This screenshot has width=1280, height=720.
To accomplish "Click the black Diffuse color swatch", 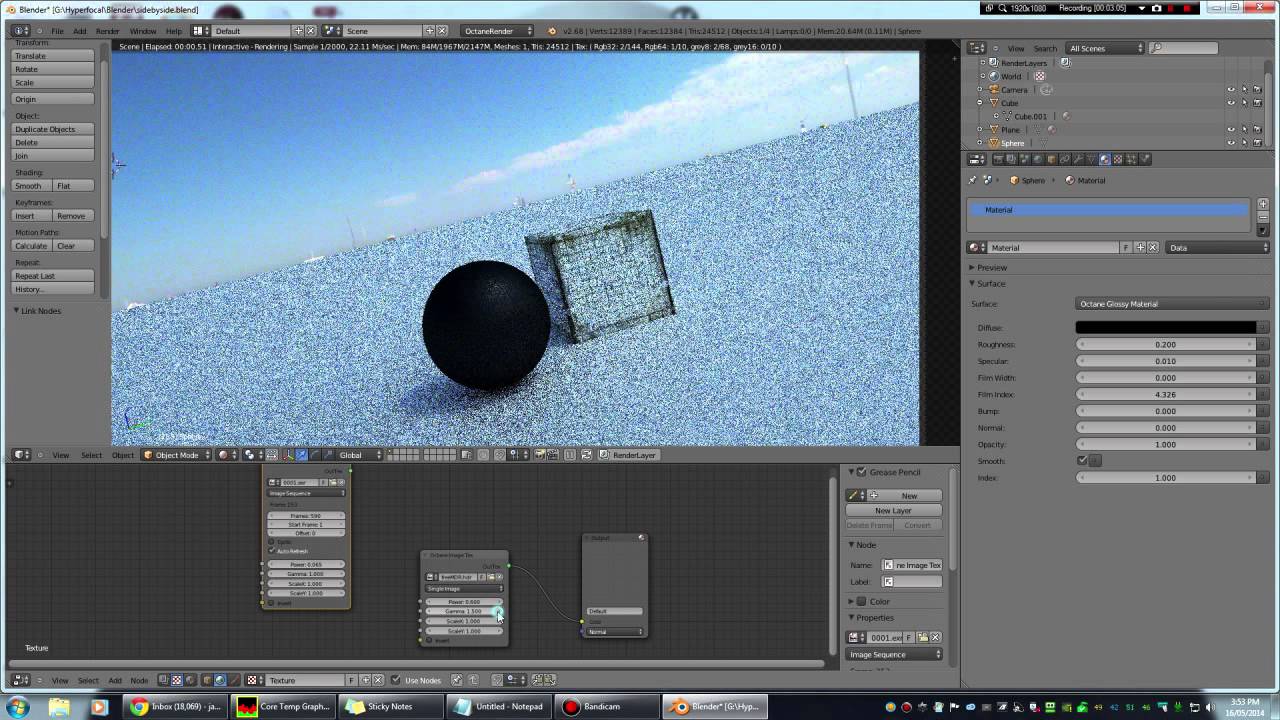I will [x=1166, y=328].
